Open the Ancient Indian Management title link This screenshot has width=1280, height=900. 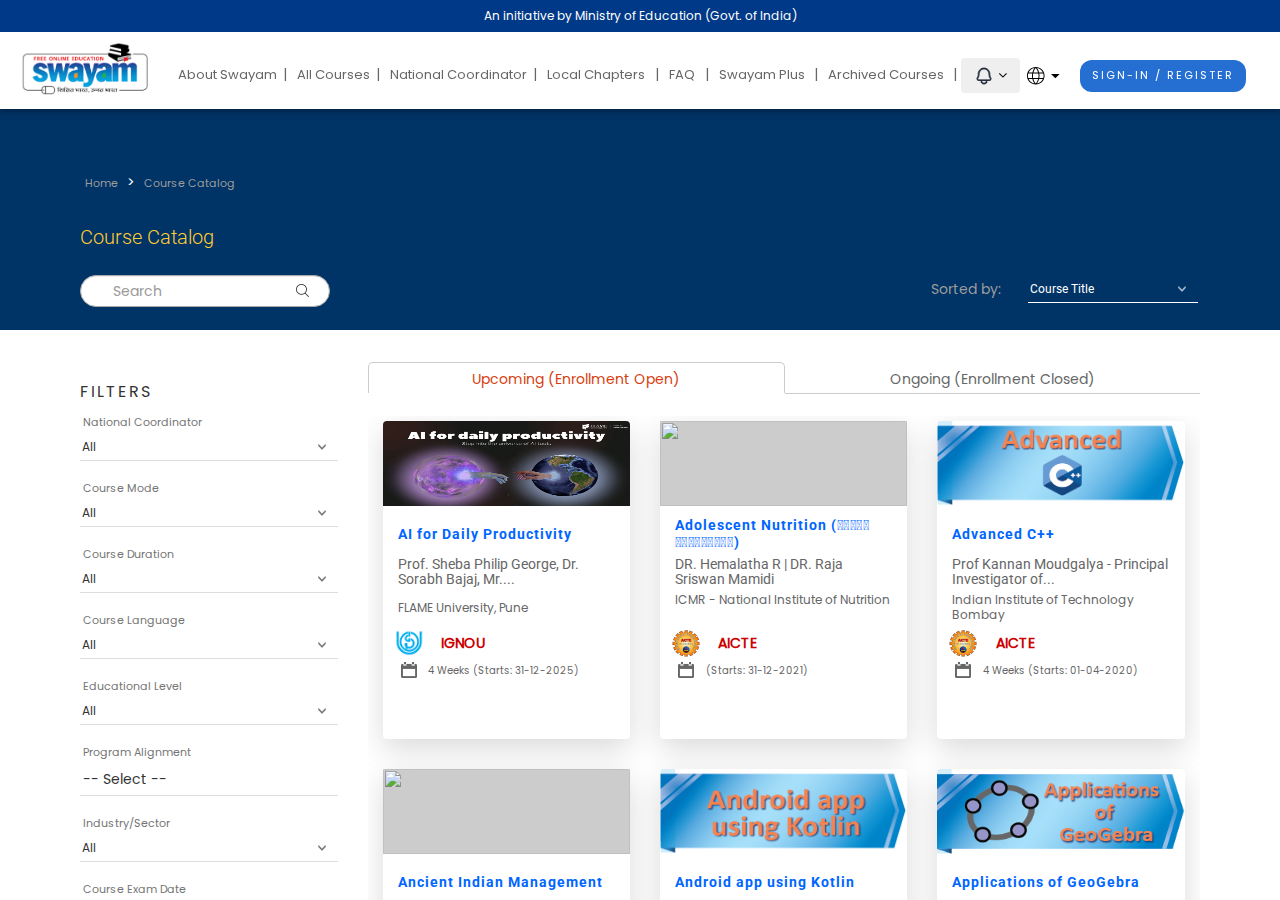pos(500,883)
